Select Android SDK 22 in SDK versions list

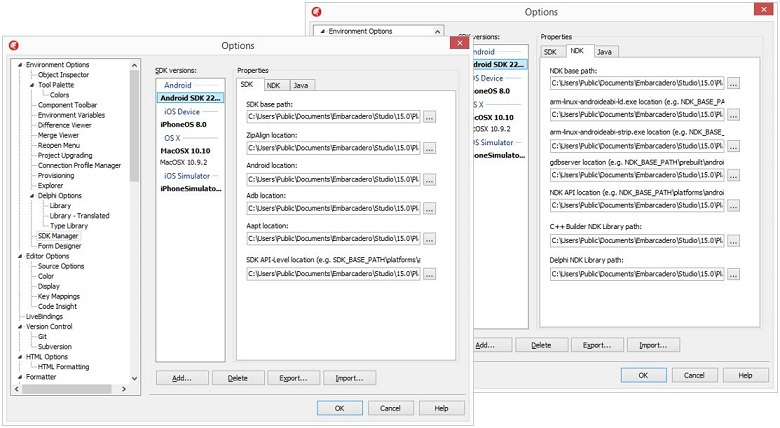coord(190,98)
